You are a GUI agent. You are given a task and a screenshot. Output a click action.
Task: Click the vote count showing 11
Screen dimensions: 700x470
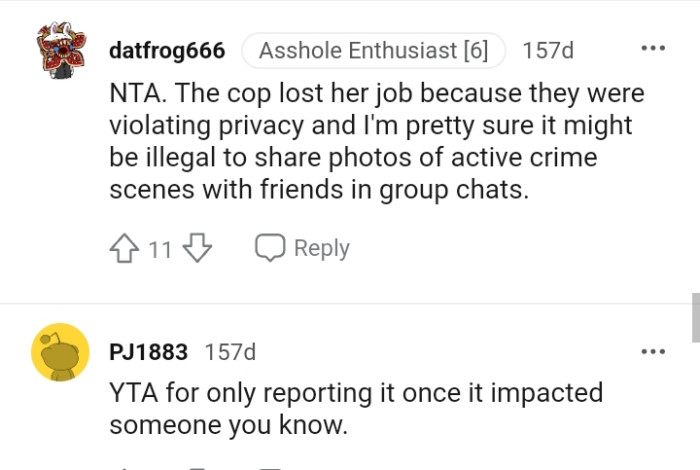point(161,248)
